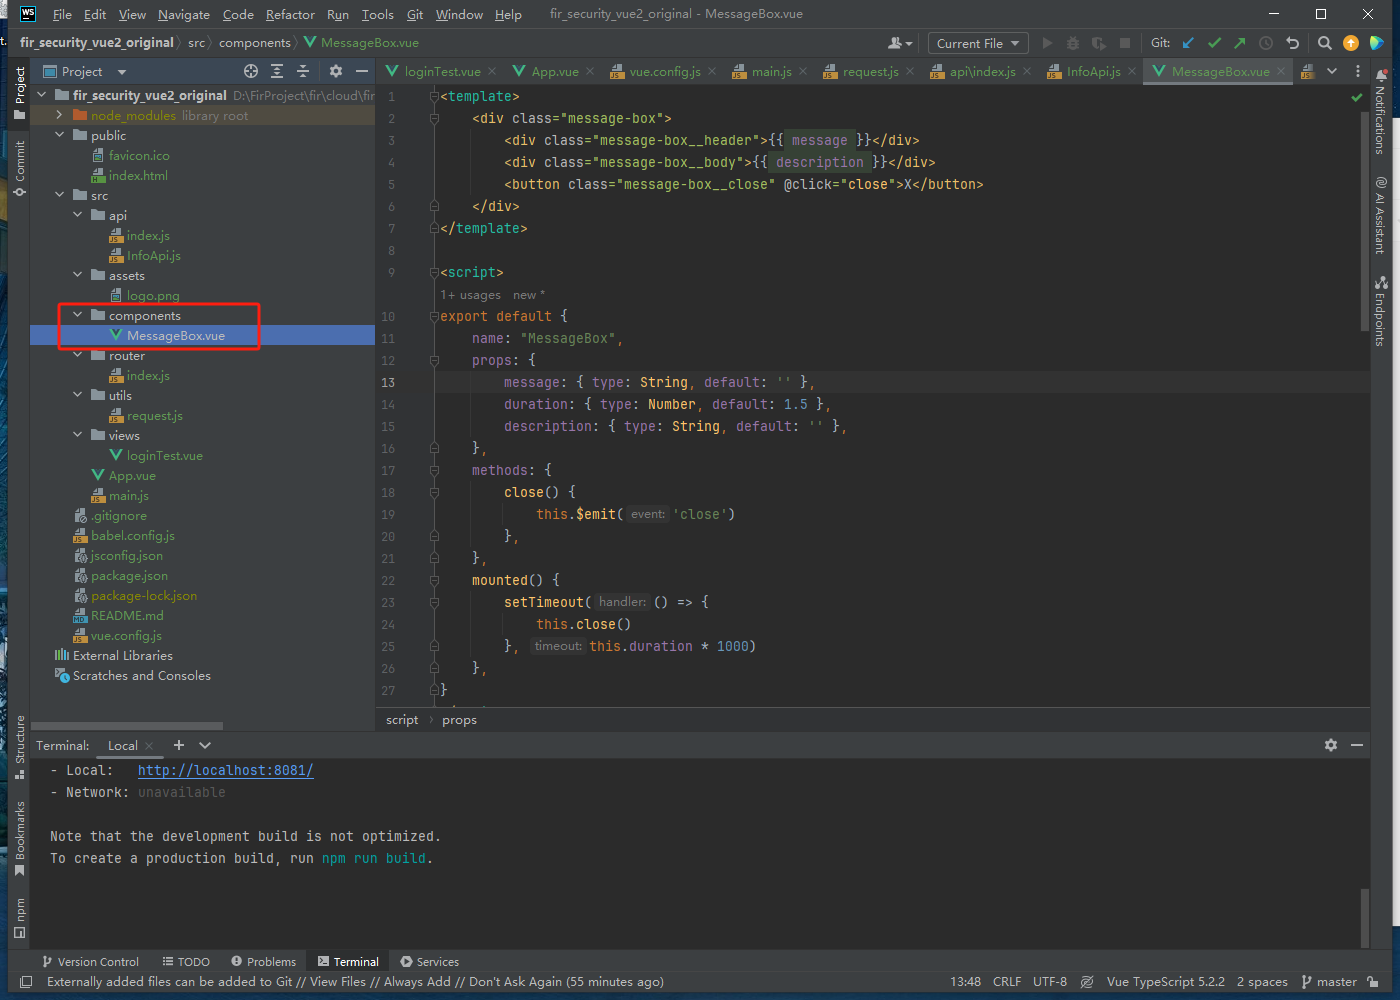Screen dimensions: 1400x1000
Task: Open AI Assistant side panel
Action: 1380,215
